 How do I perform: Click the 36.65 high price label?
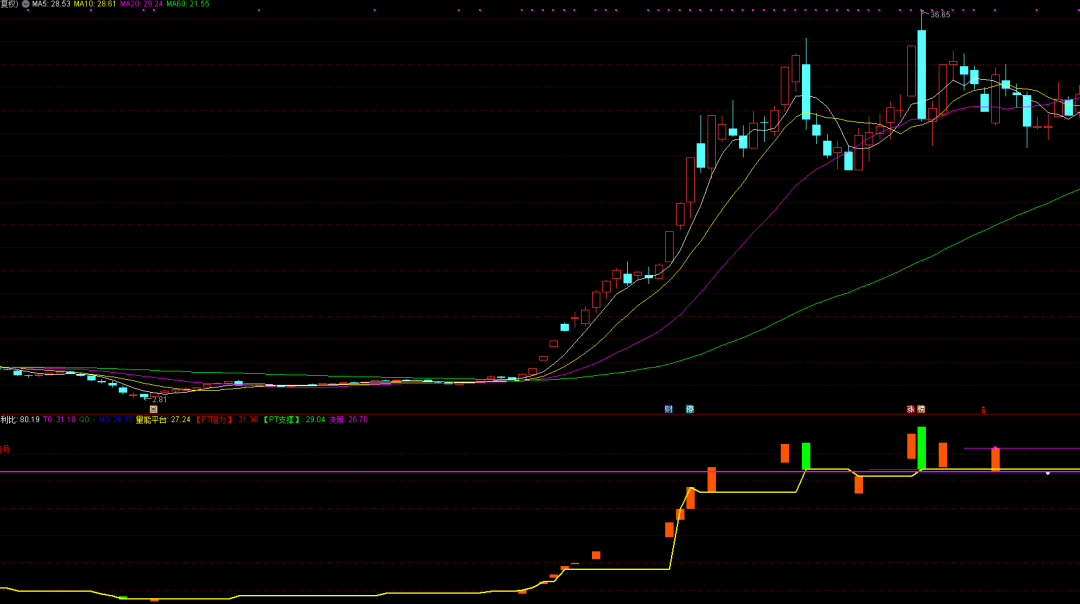(x=939, y=15)
